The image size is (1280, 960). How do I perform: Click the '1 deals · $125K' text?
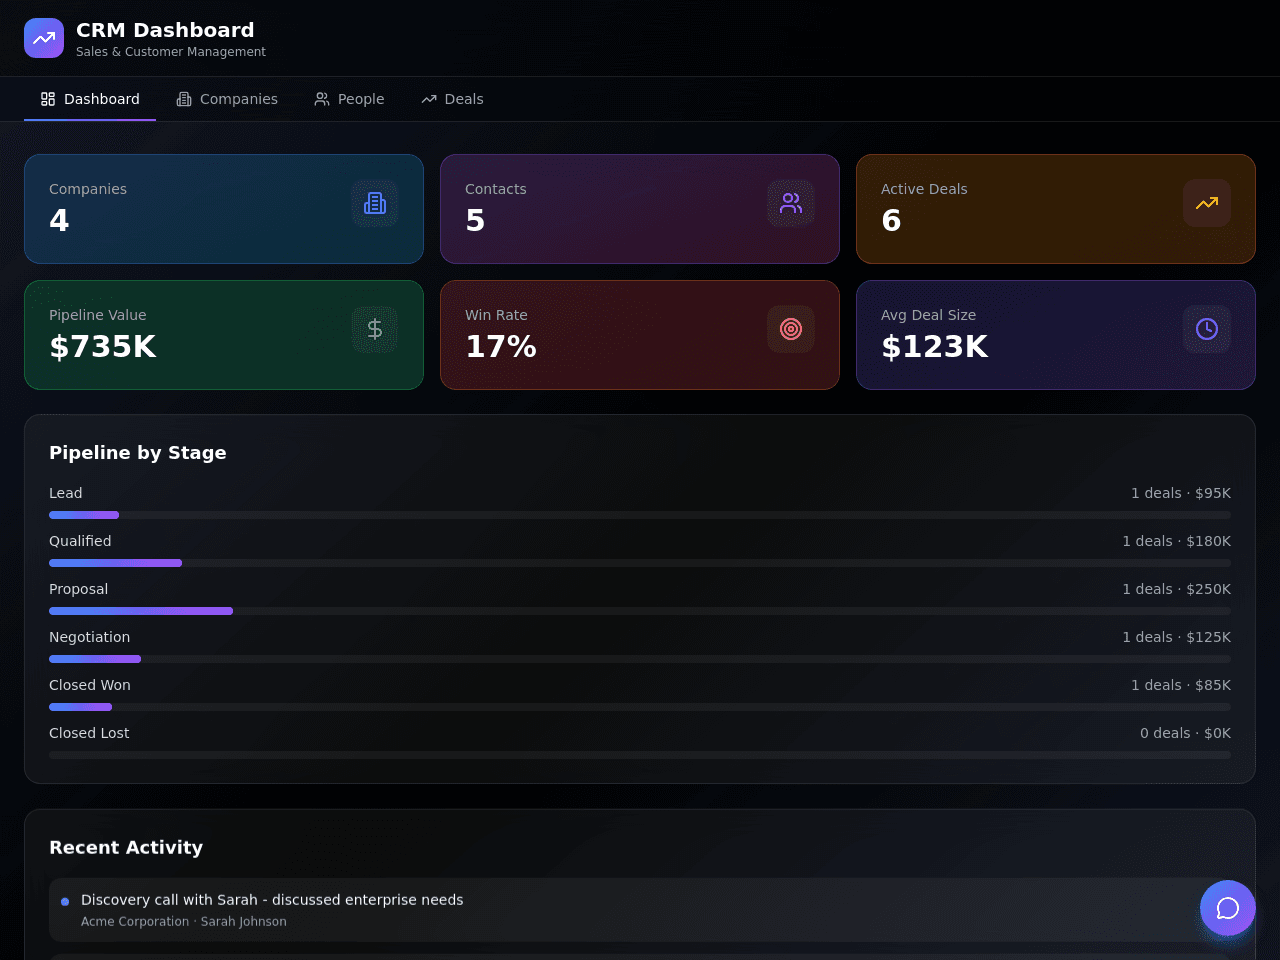tap(1177, 637)
